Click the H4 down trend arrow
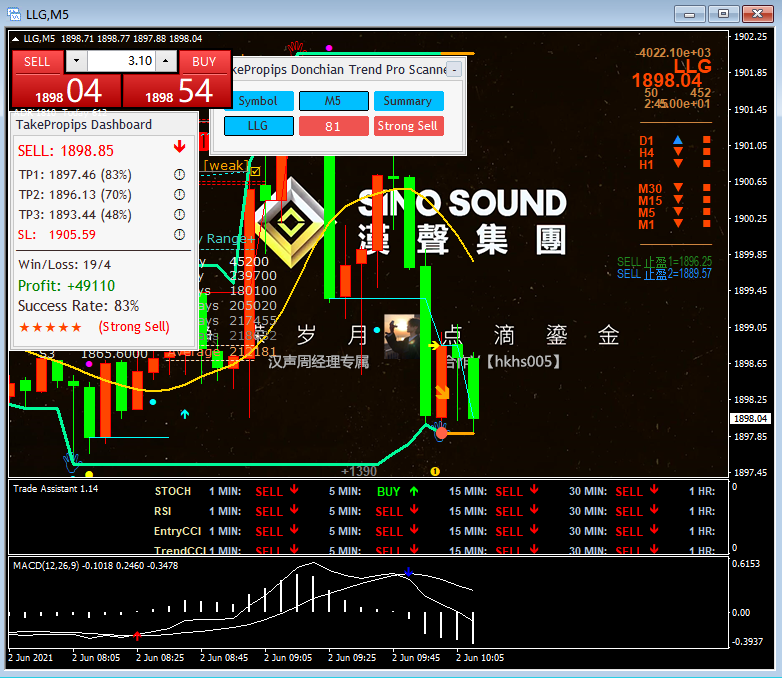This screenshot has width=782, height=678. 678,151
